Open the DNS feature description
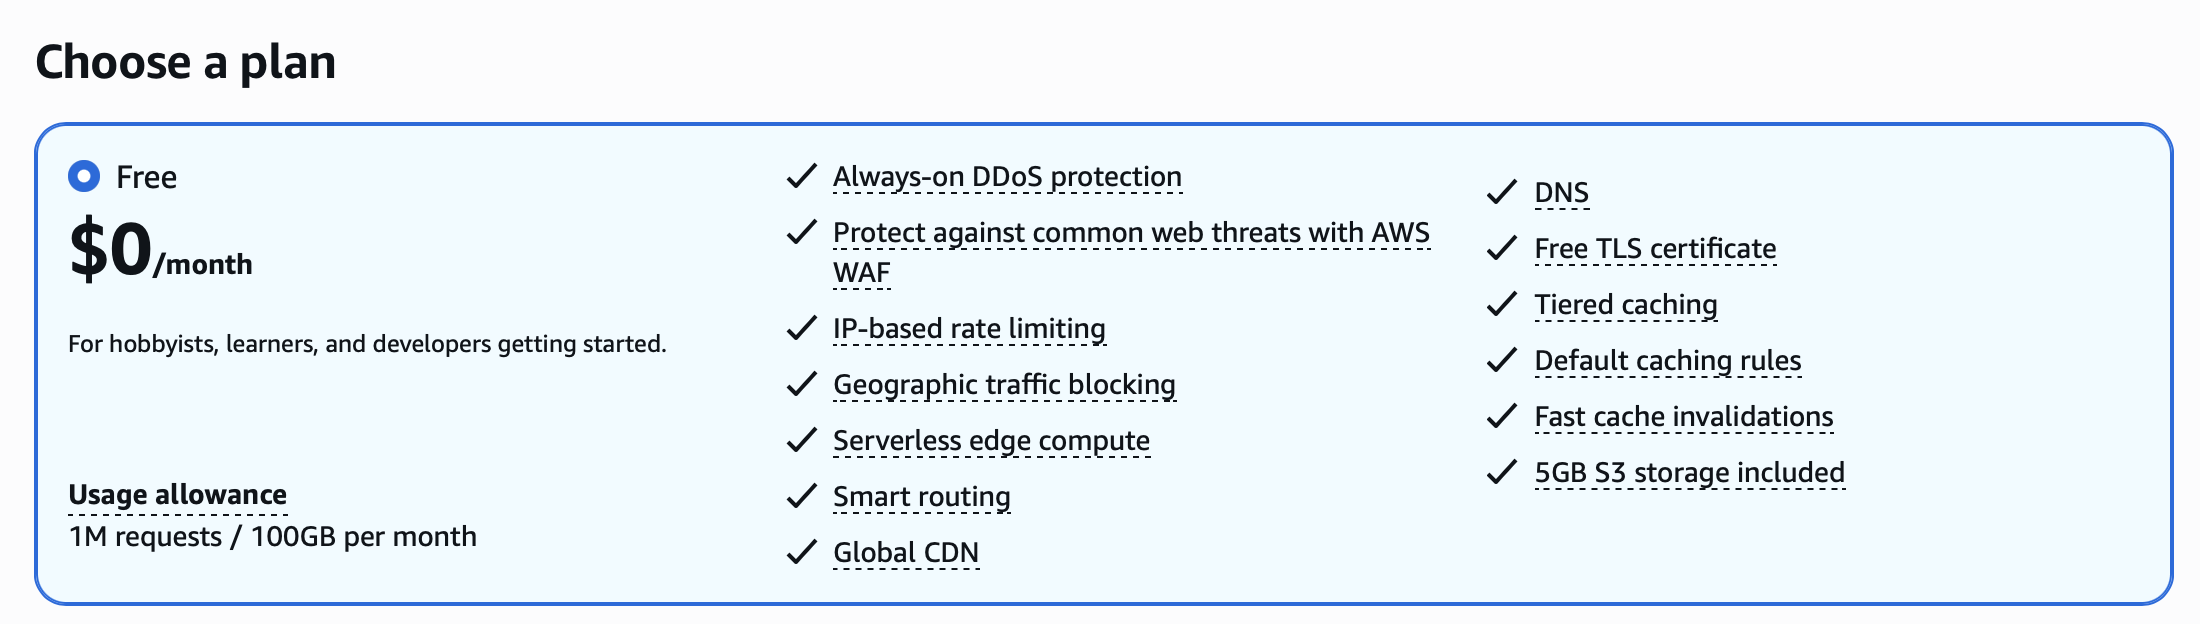 [1561, 193]
